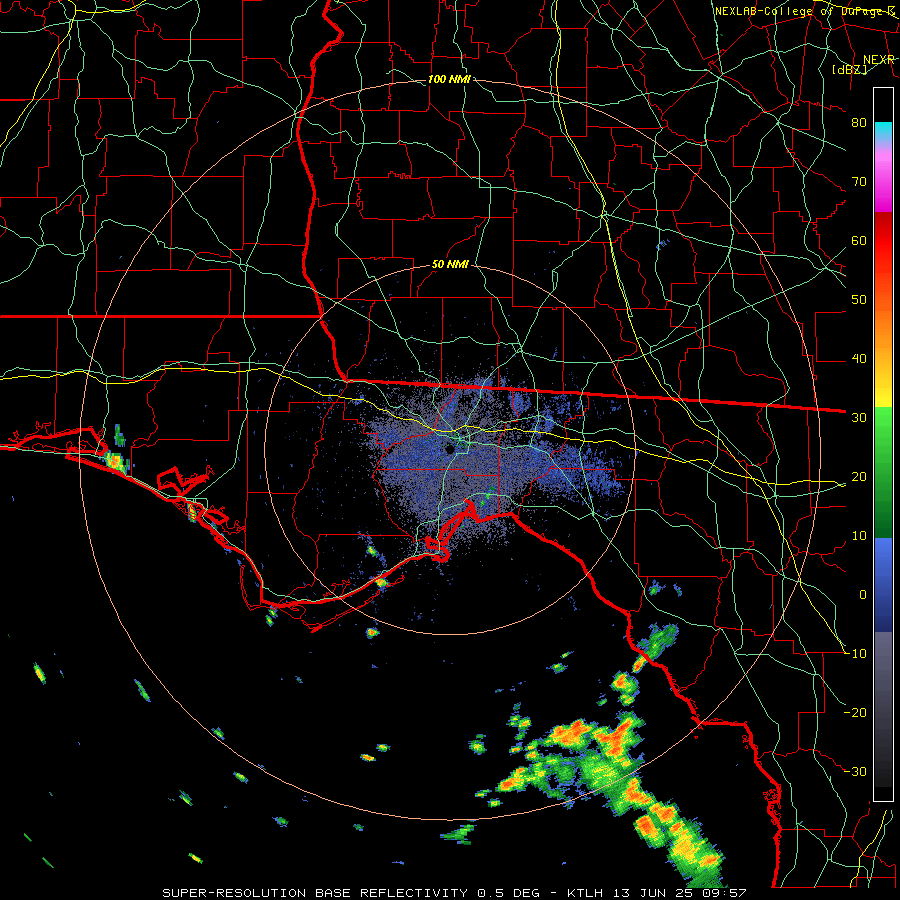
Task: Click the 80 dBZ scale value
Action: point(859,123)
